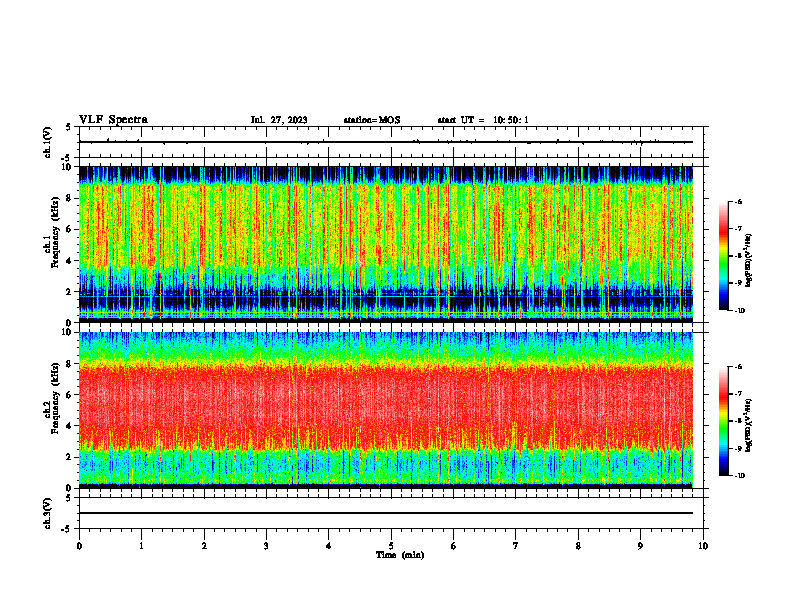The width and height of the screenshot is (792, 612).
Task: Click the "-6" label on ch.1 color scale
Action: [738, 201]
